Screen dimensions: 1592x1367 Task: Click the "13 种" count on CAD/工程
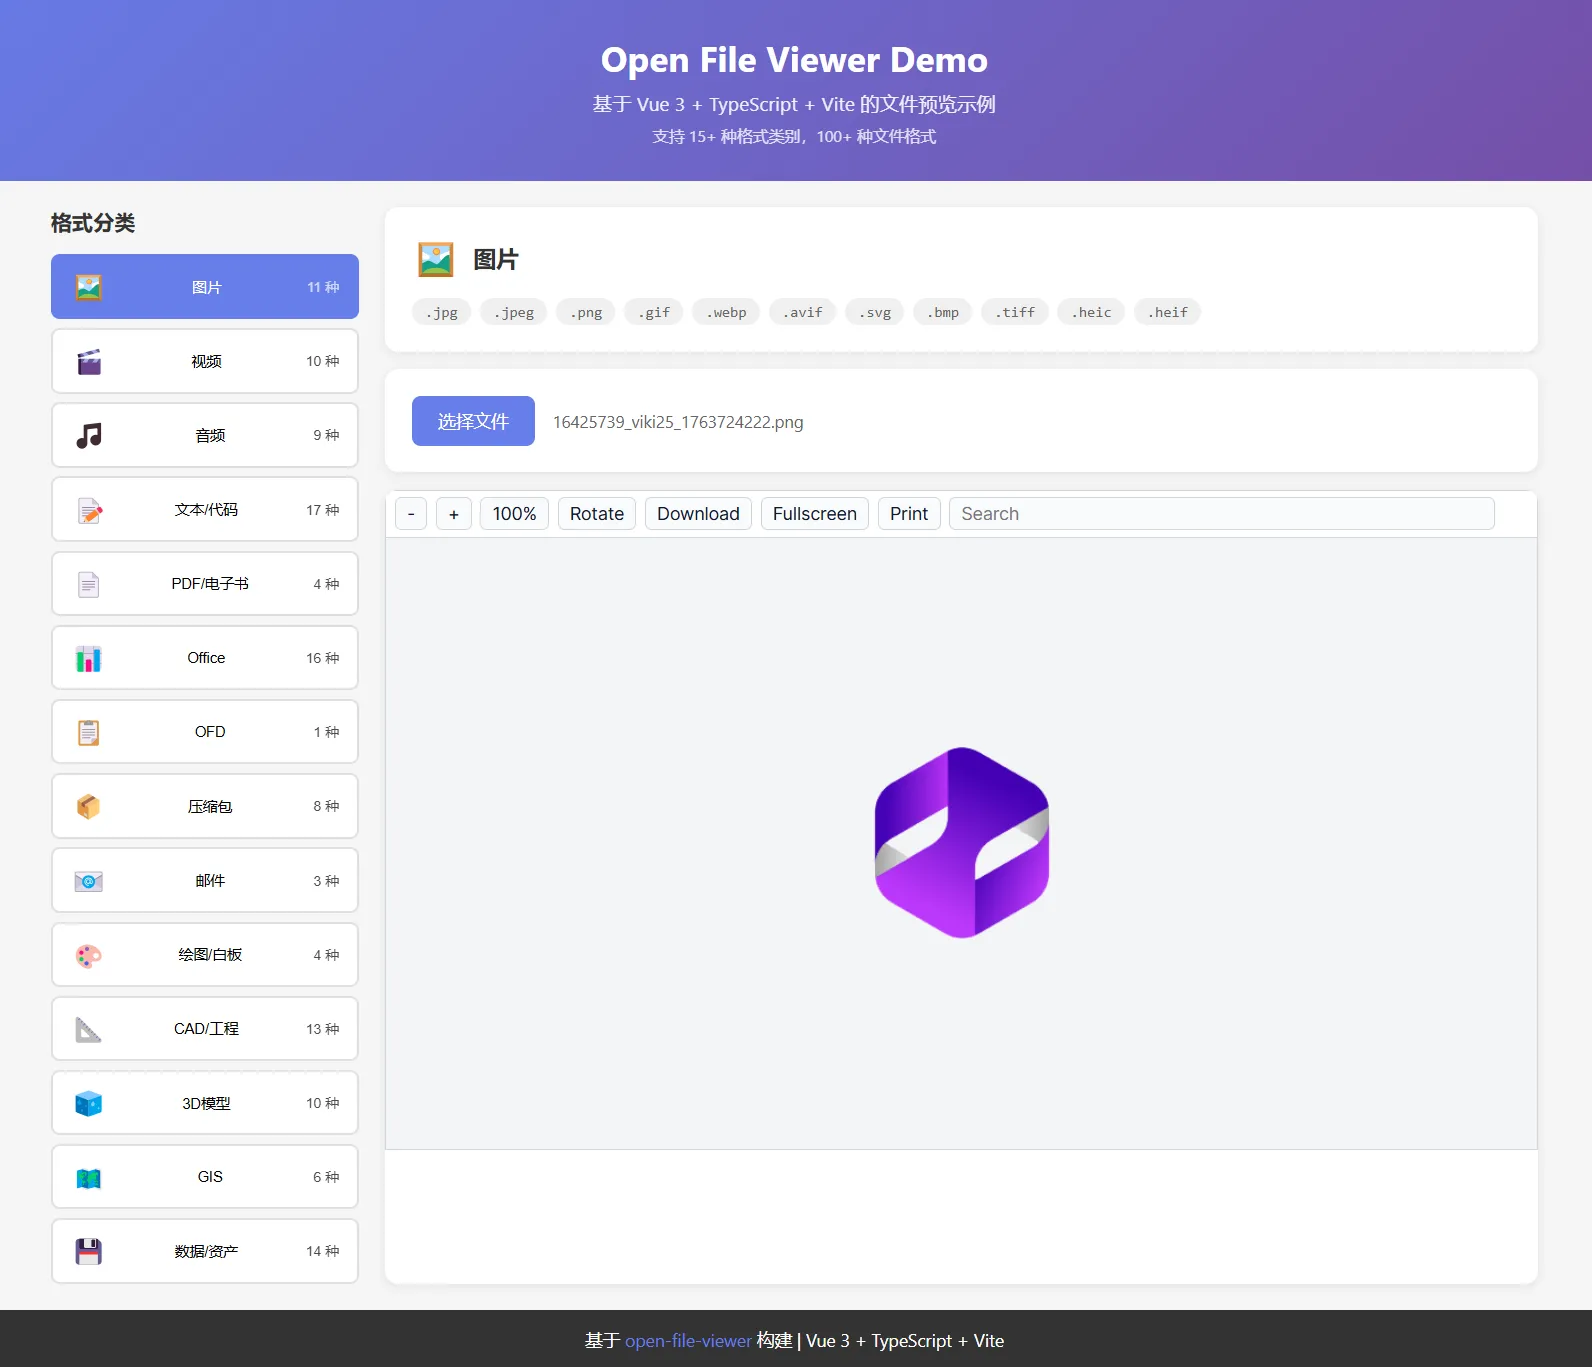tap(323, 1029)
